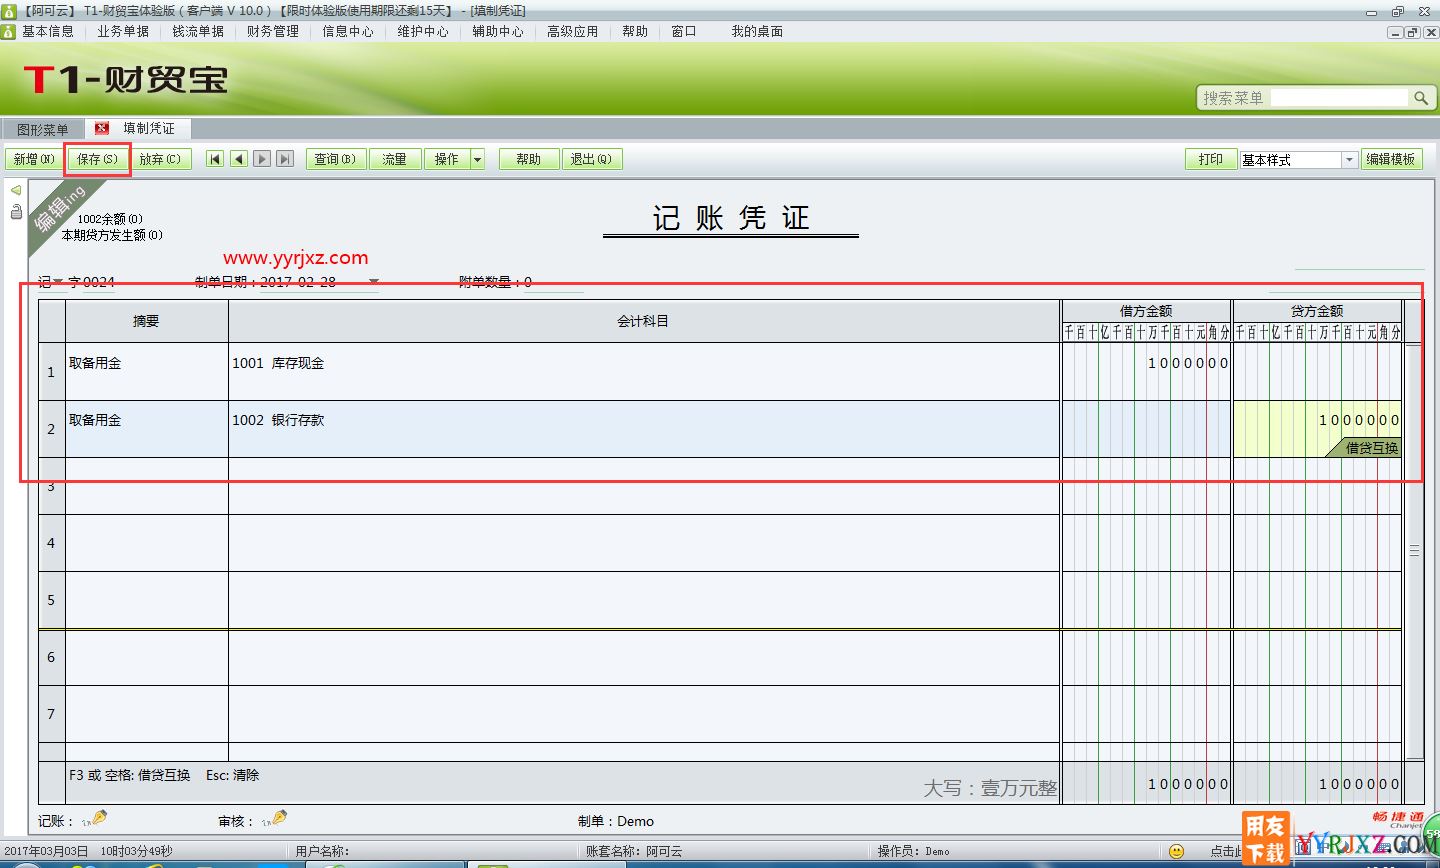The image size is (1440, 868).
Task: Open the 操作 button dropdown arrow
Action: [477, 159]
